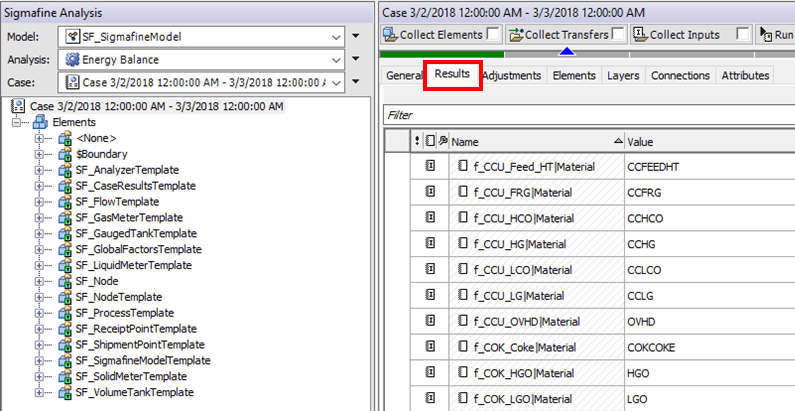Tick the Collect Elements checkbox
795x411 pixels.
(x=492, y=34)
